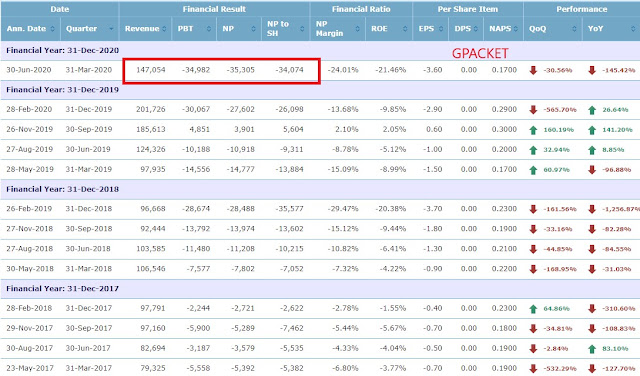Click the Financial Result group header
The width and height of the screenshot is (640, 376).
pyautogui.click(x=214, y=9)
